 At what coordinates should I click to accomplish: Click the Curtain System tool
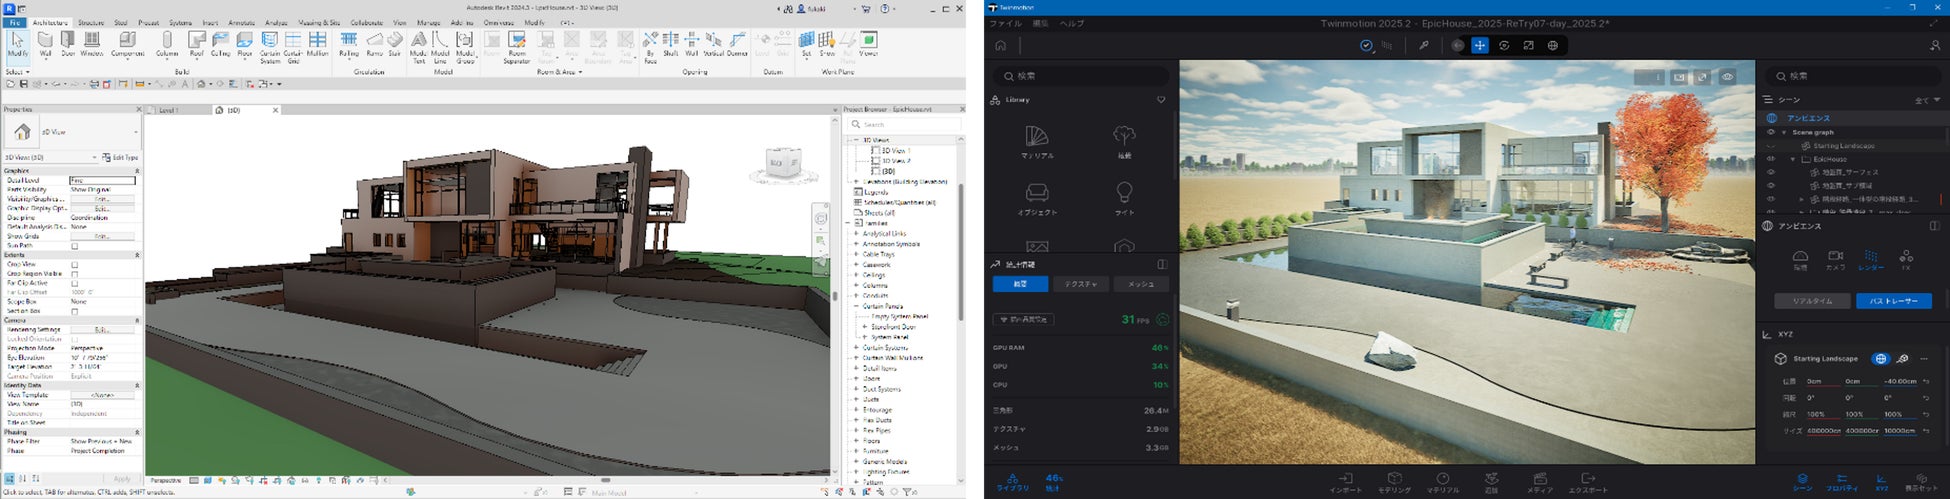pyautogui.click(x=270, y=47)
